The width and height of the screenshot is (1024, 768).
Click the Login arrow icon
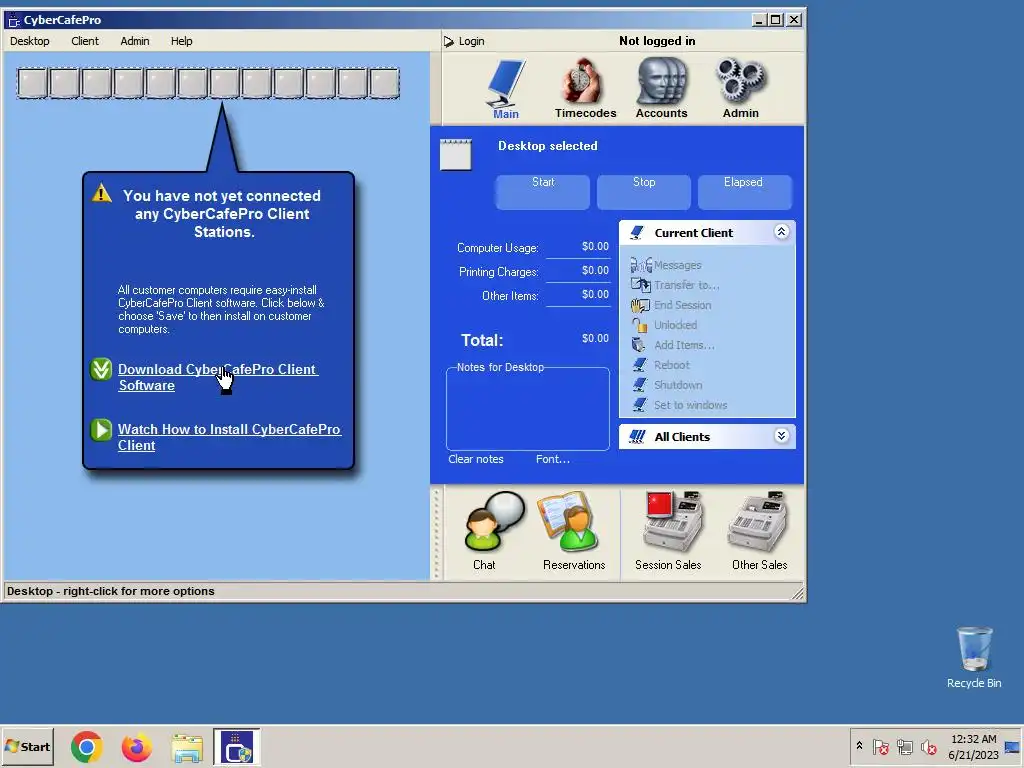click(449, 41)
